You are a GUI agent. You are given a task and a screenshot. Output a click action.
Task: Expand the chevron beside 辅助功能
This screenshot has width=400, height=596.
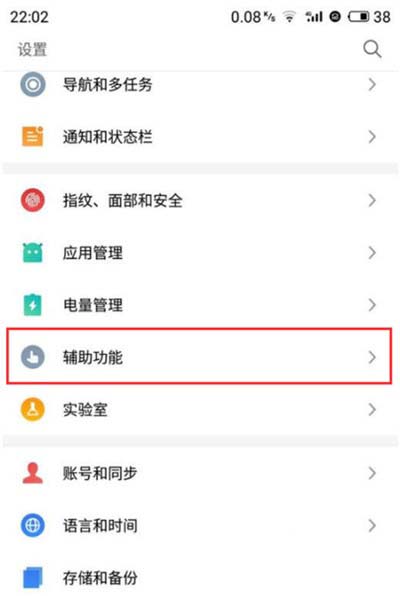click(x=372, y=357)
